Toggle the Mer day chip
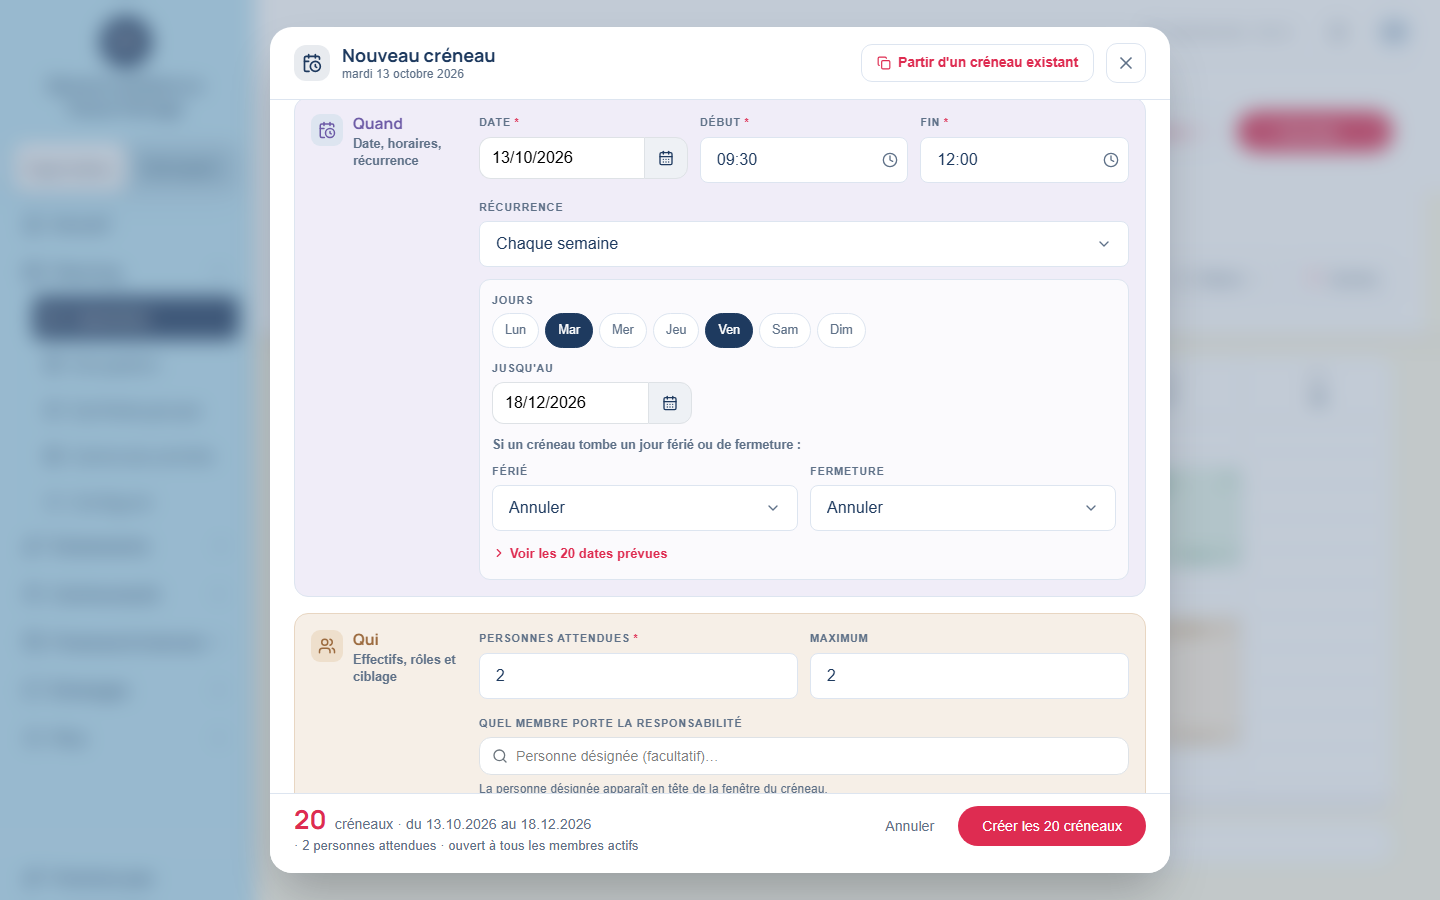Screen dimensions: 1440x900 point(623,330)
